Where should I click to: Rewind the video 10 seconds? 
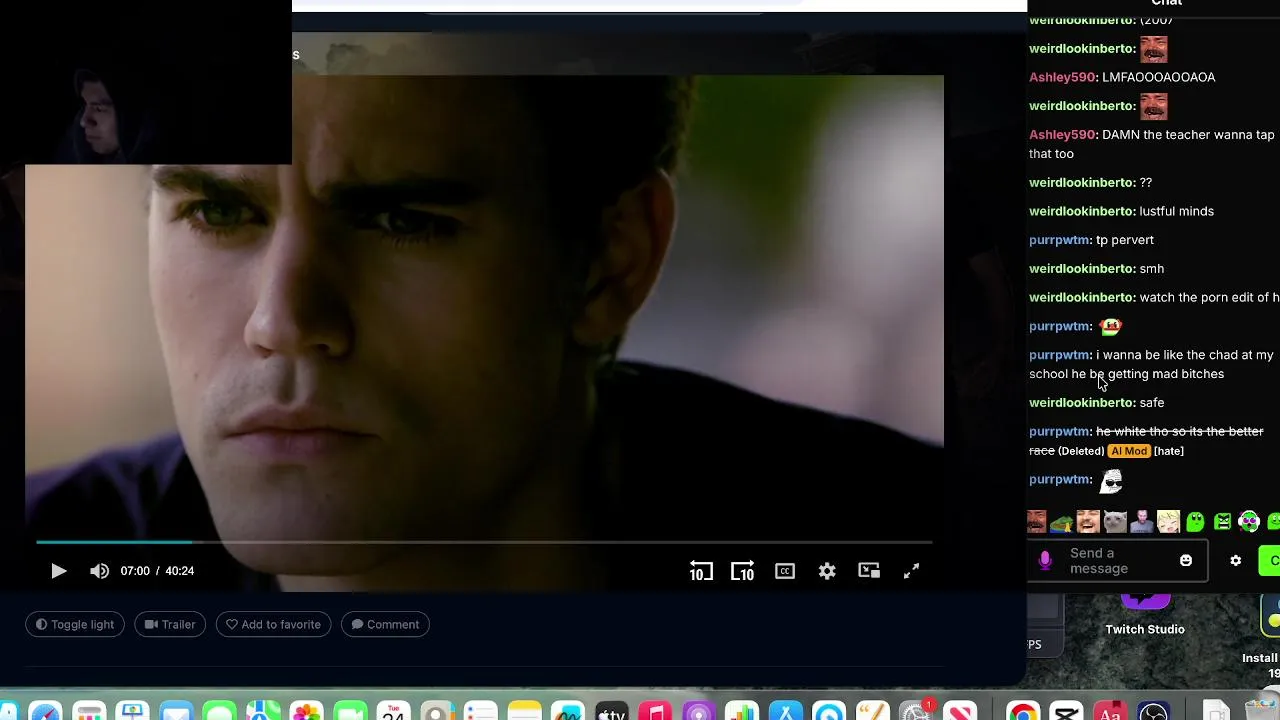point(701,571)
